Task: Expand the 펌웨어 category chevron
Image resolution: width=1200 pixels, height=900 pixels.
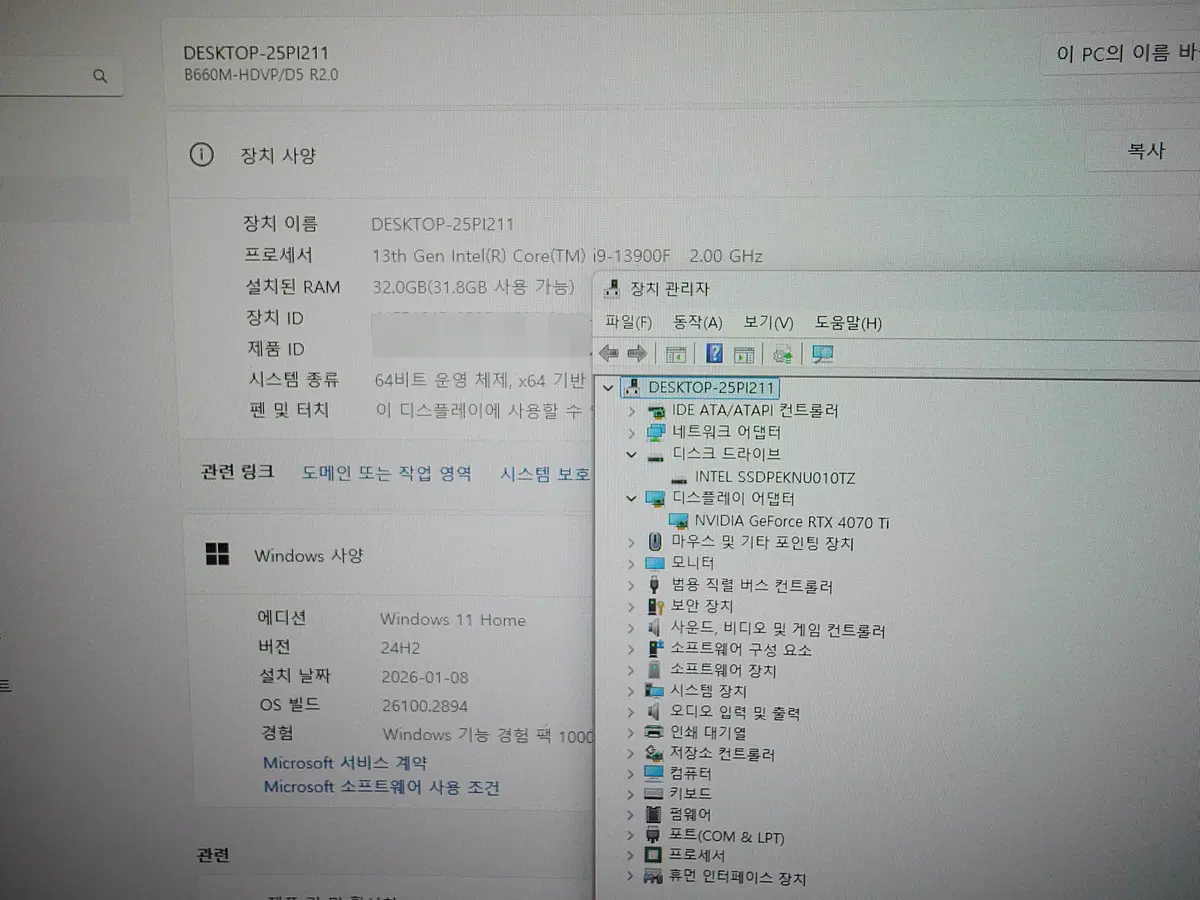Action: pyautogui.click(x=630, y=815)
